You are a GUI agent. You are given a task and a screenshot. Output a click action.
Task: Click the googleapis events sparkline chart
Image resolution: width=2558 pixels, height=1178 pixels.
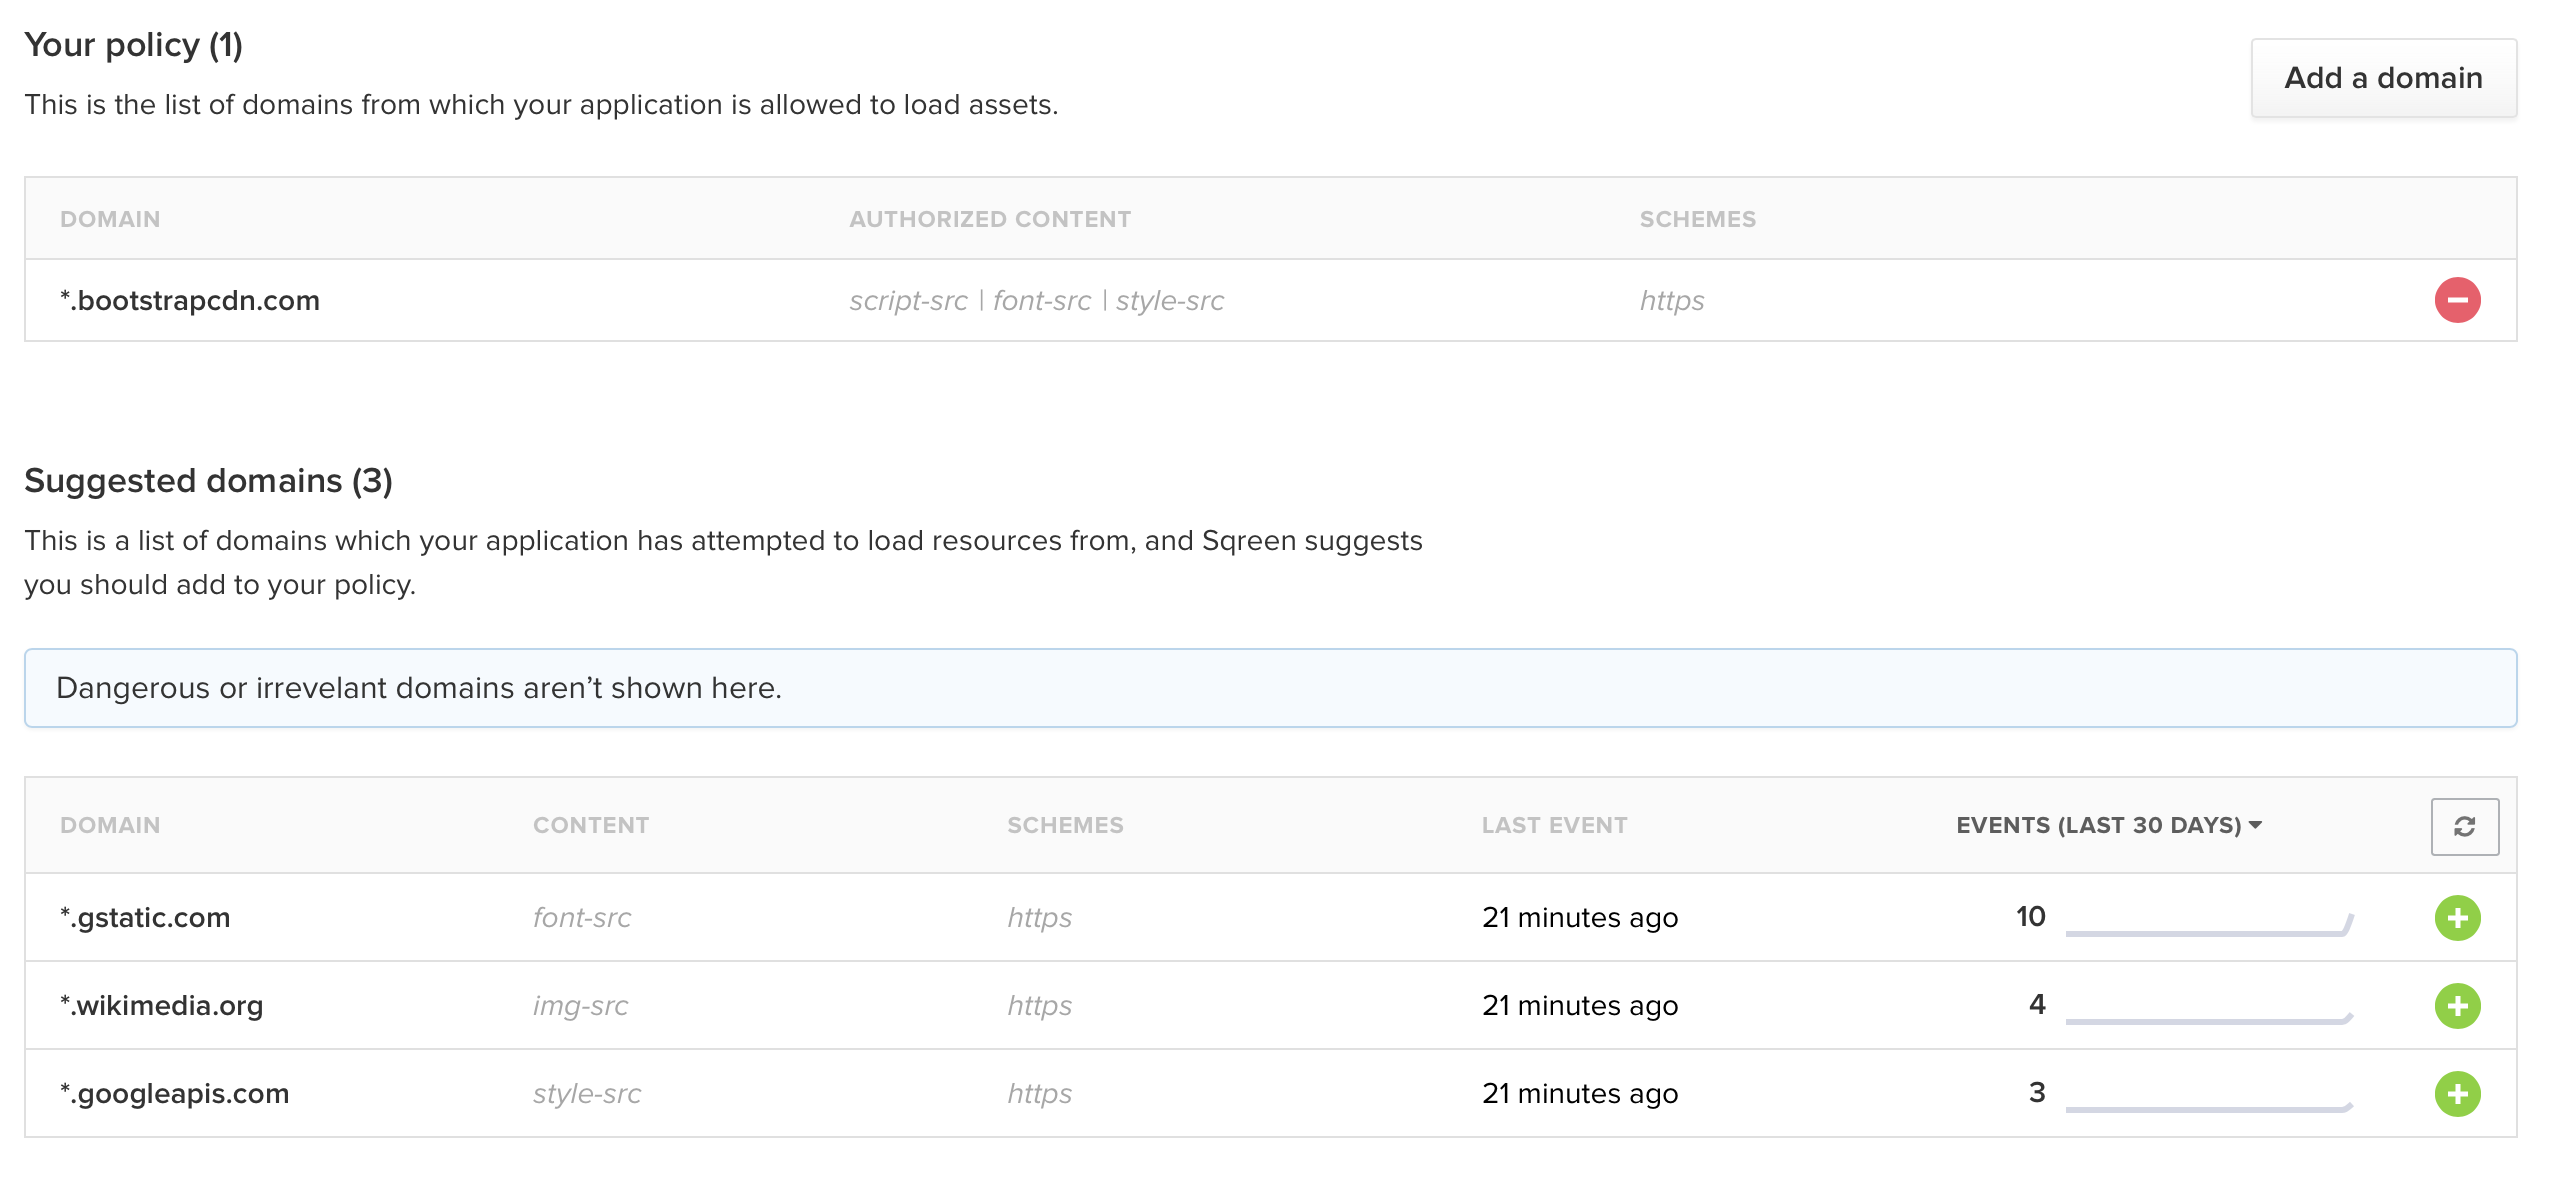point(2208,1102)
